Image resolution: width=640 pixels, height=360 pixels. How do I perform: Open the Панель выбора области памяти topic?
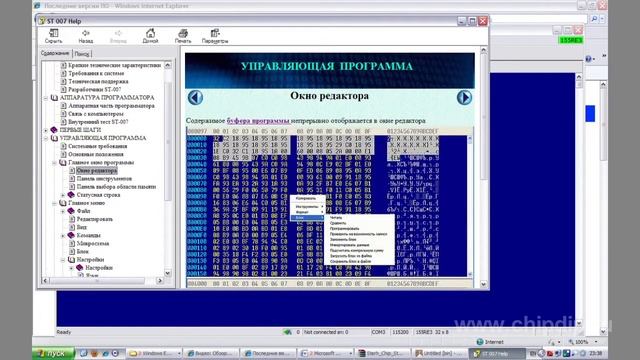click(116, 187)
